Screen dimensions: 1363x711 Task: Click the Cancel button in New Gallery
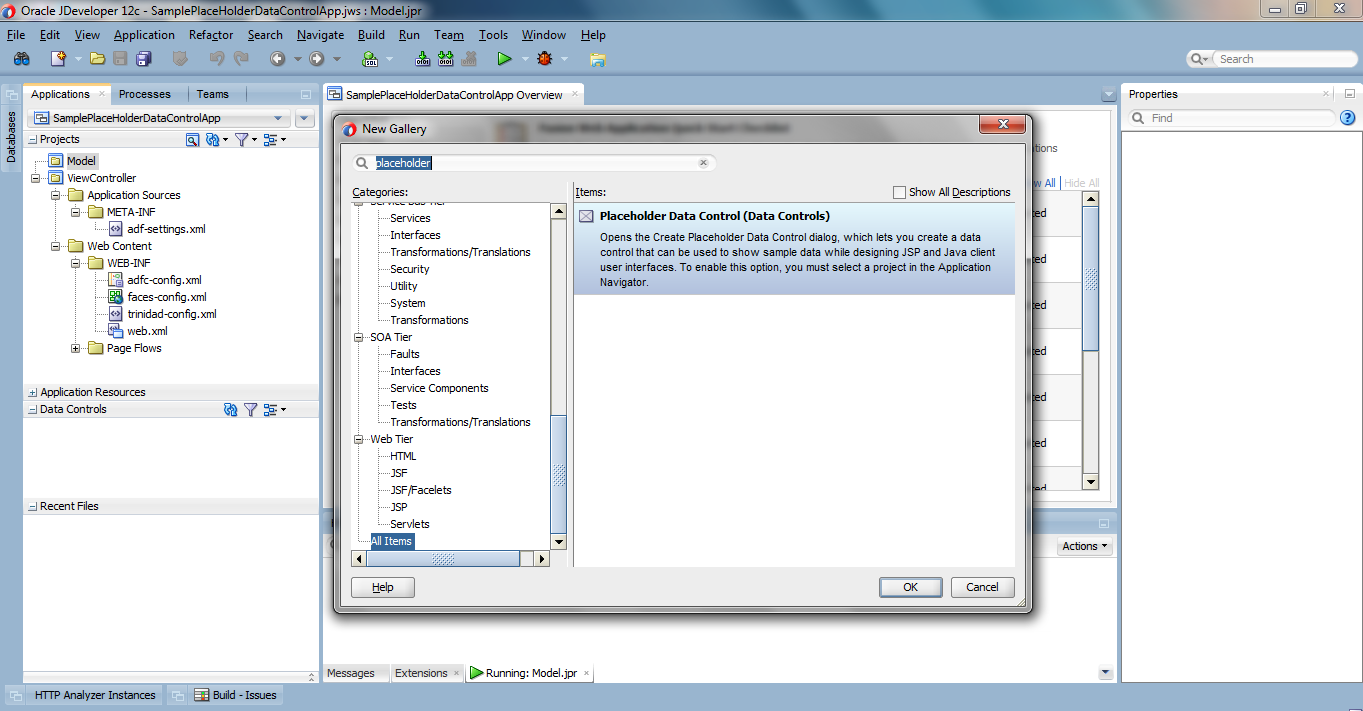pos(982,587)
